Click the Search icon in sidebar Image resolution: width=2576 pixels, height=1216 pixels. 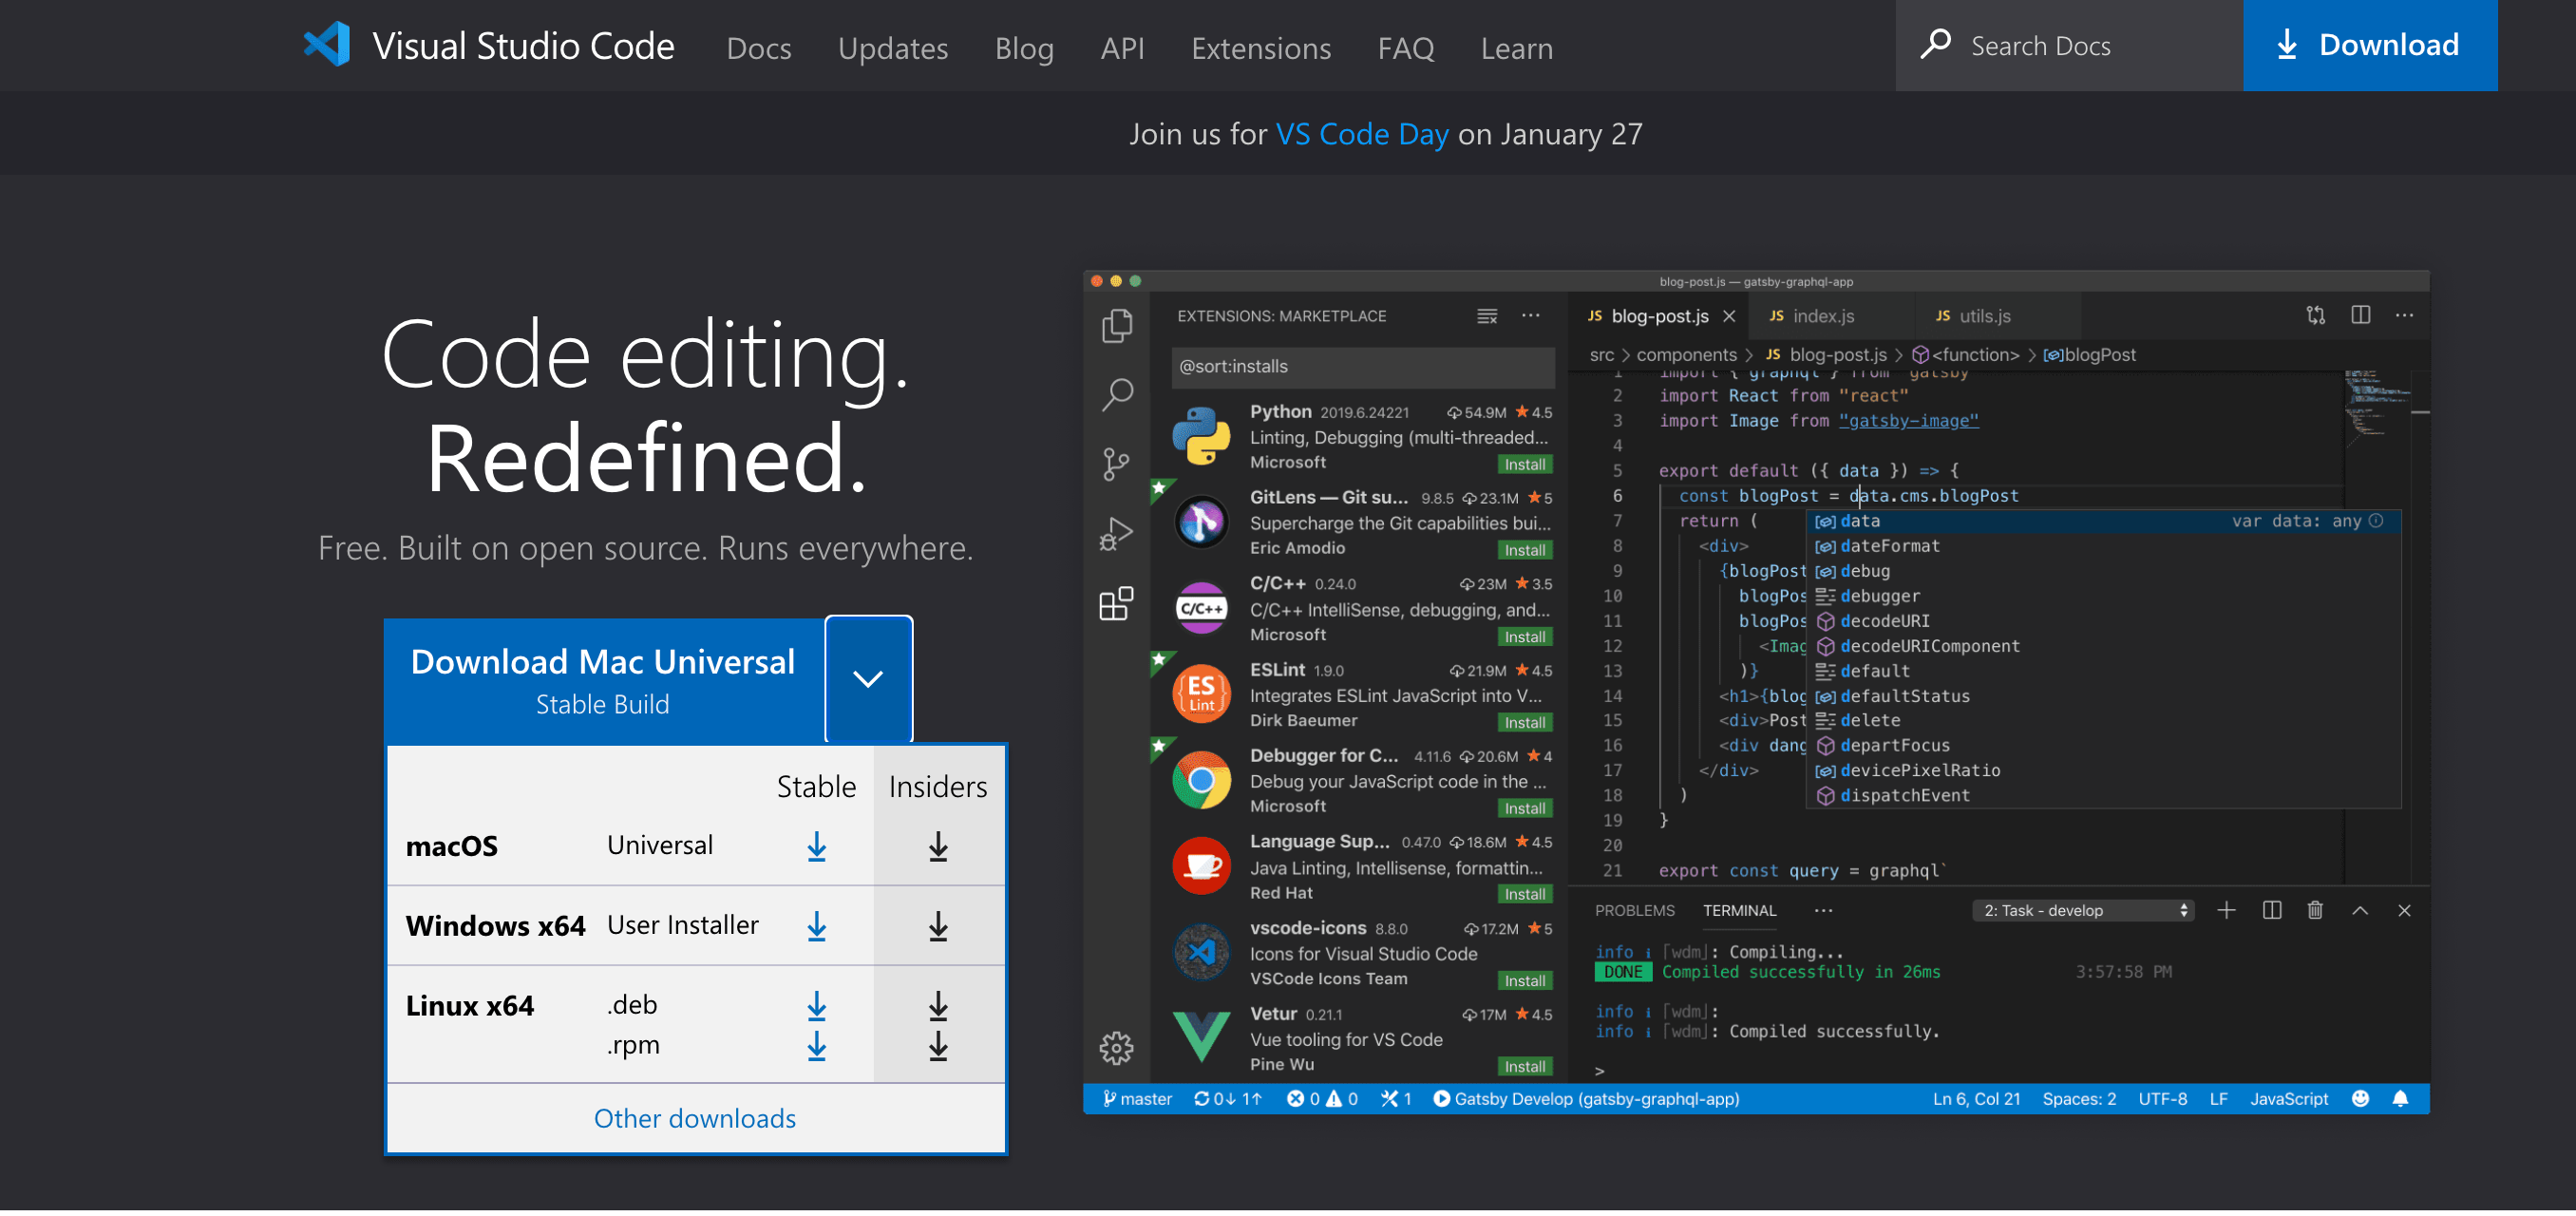pos(1117,392)
